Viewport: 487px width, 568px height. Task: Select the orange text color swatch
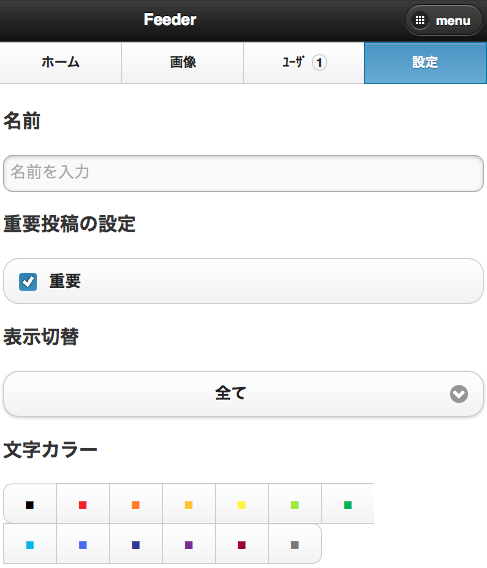(136, 505)
